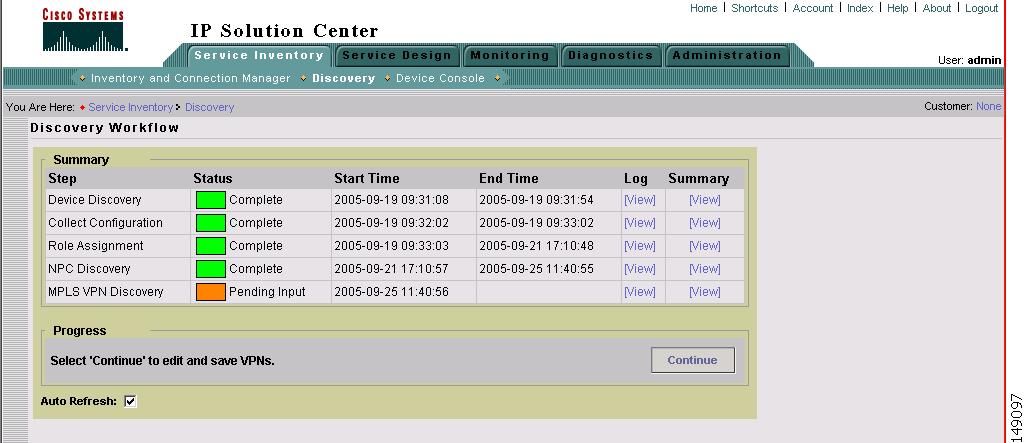Click the green status swatch for NPC Discovery
Image resolution: width=1024 pixels, height=443 pixels.
[210, 269]
